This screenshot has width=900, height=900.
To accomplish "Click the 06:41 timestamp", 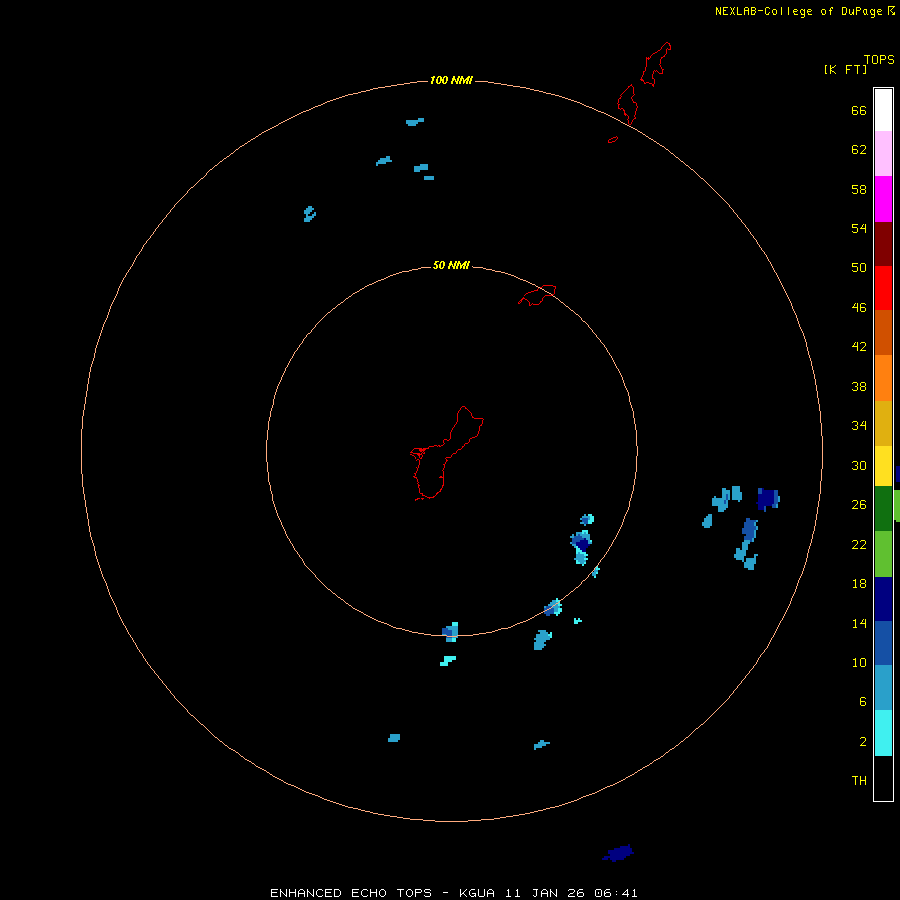I will click(616, 893).
